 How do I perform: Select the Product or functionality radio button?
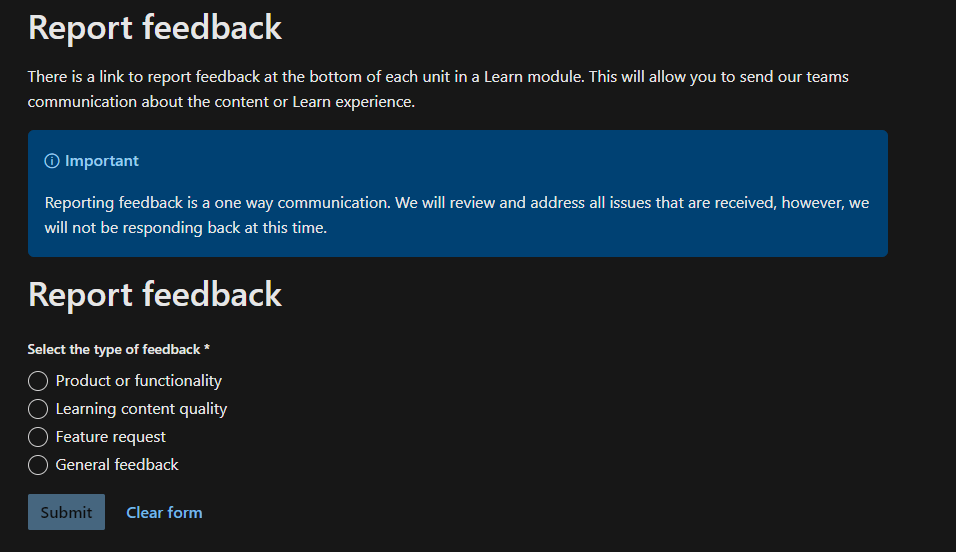(38, 381)
